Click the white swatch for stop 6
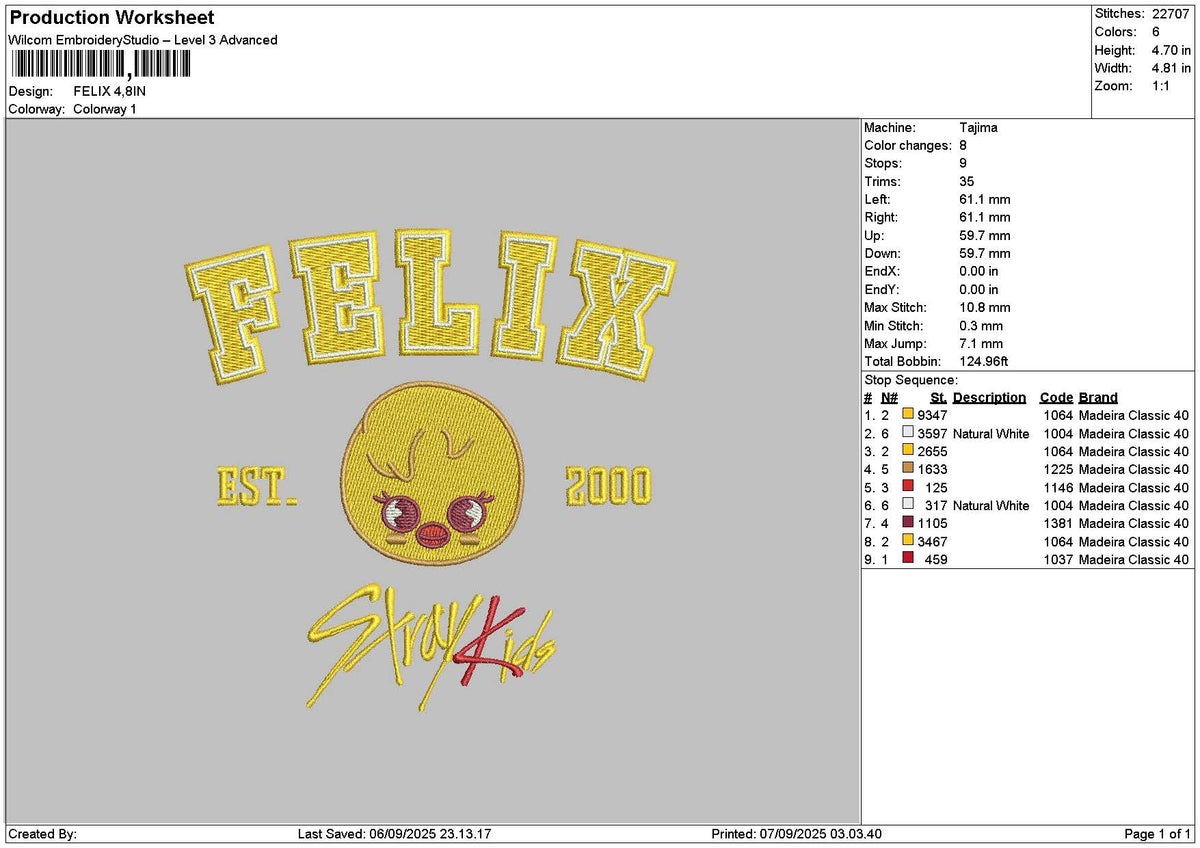This screenshot has width=1200, height=848. (x=908, y=505)
